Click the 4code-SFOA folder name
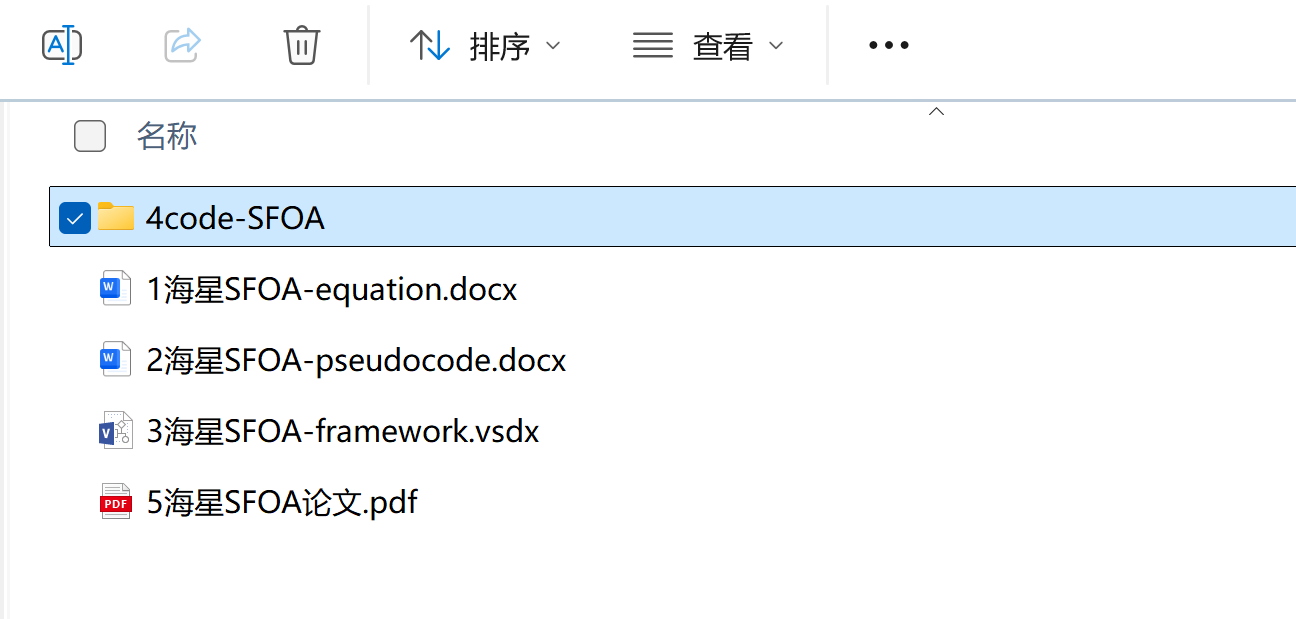The height and width of the screenshot is (619, 1296). tap(235, 218)
